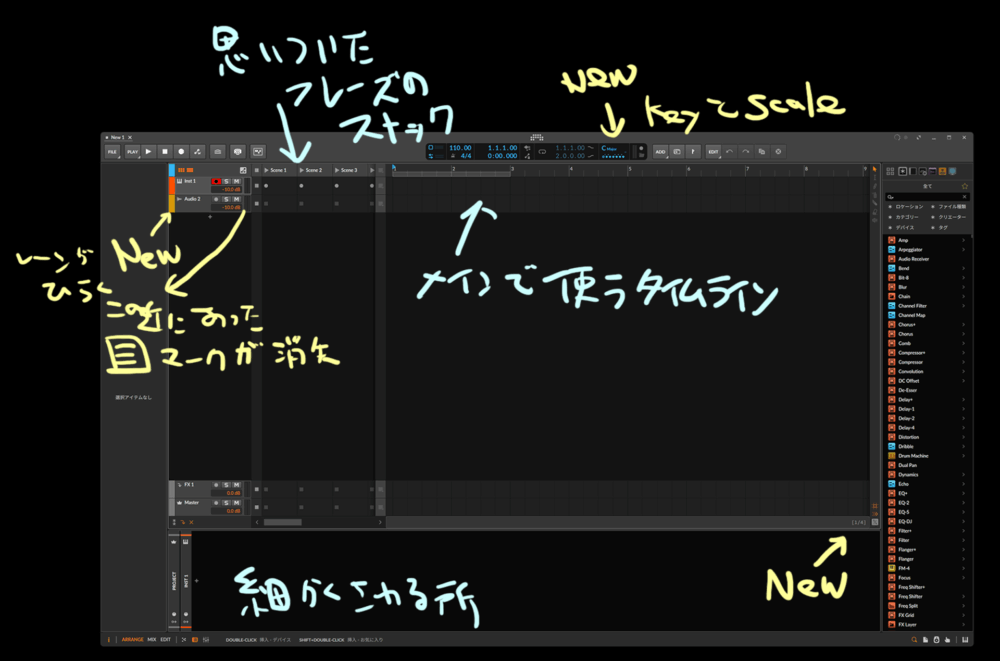The image size is (1000, 661).
Task: Mute the FX 1 track
Action: click(236, 485)
